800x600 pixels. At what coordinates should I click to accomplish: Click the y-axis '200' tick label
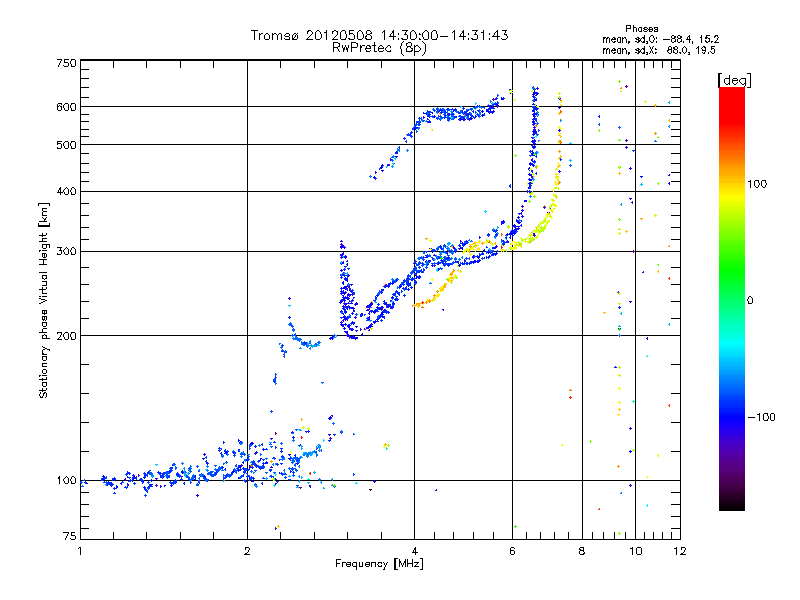pyautogui.click(x=66, y=336)
